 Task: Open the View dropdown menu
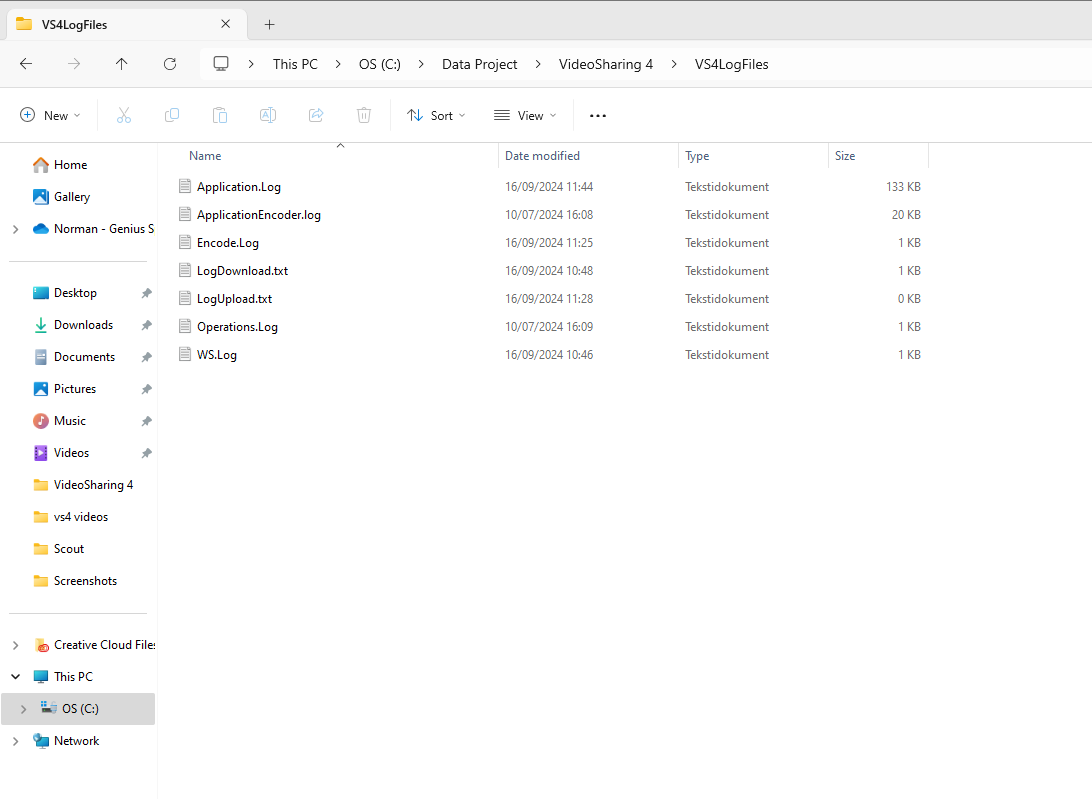(525, 116)
